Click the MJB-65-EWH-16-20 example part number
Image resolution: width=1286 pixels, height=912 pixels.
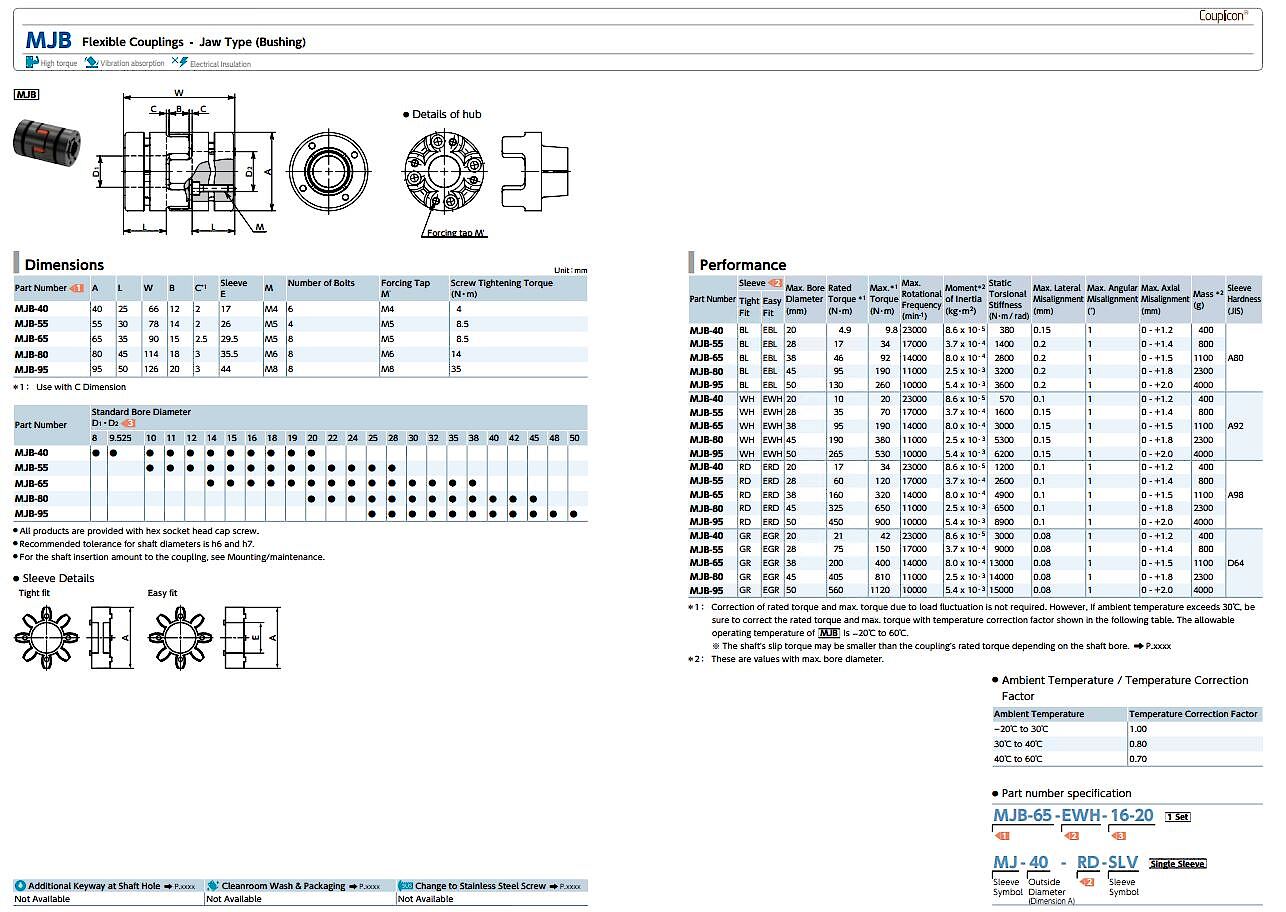click(x=1074, y=815)
